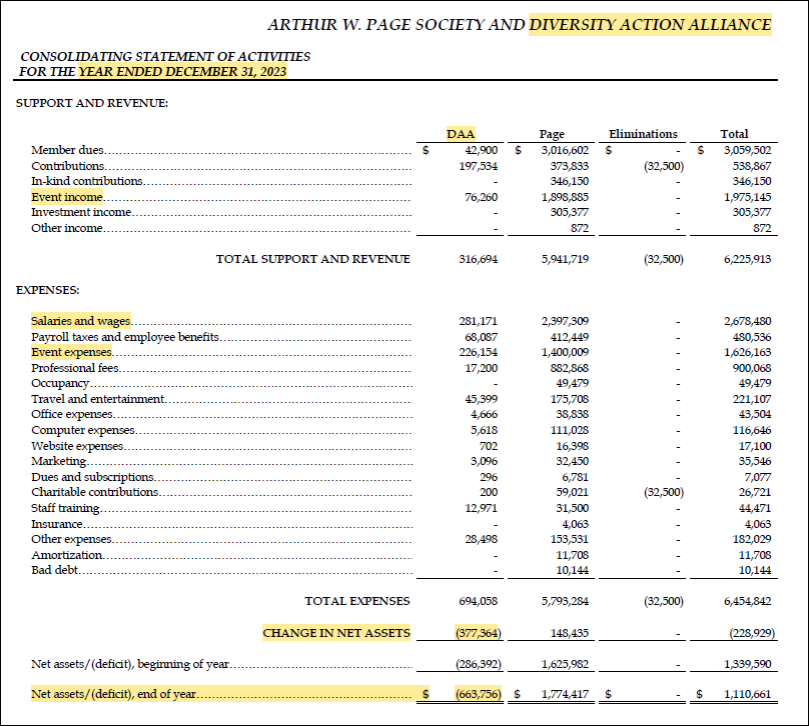Image resolution: width=809 pixels, height=726 pixels.
Task: Select the 'Investment income' row label
Action: (81, 212)
